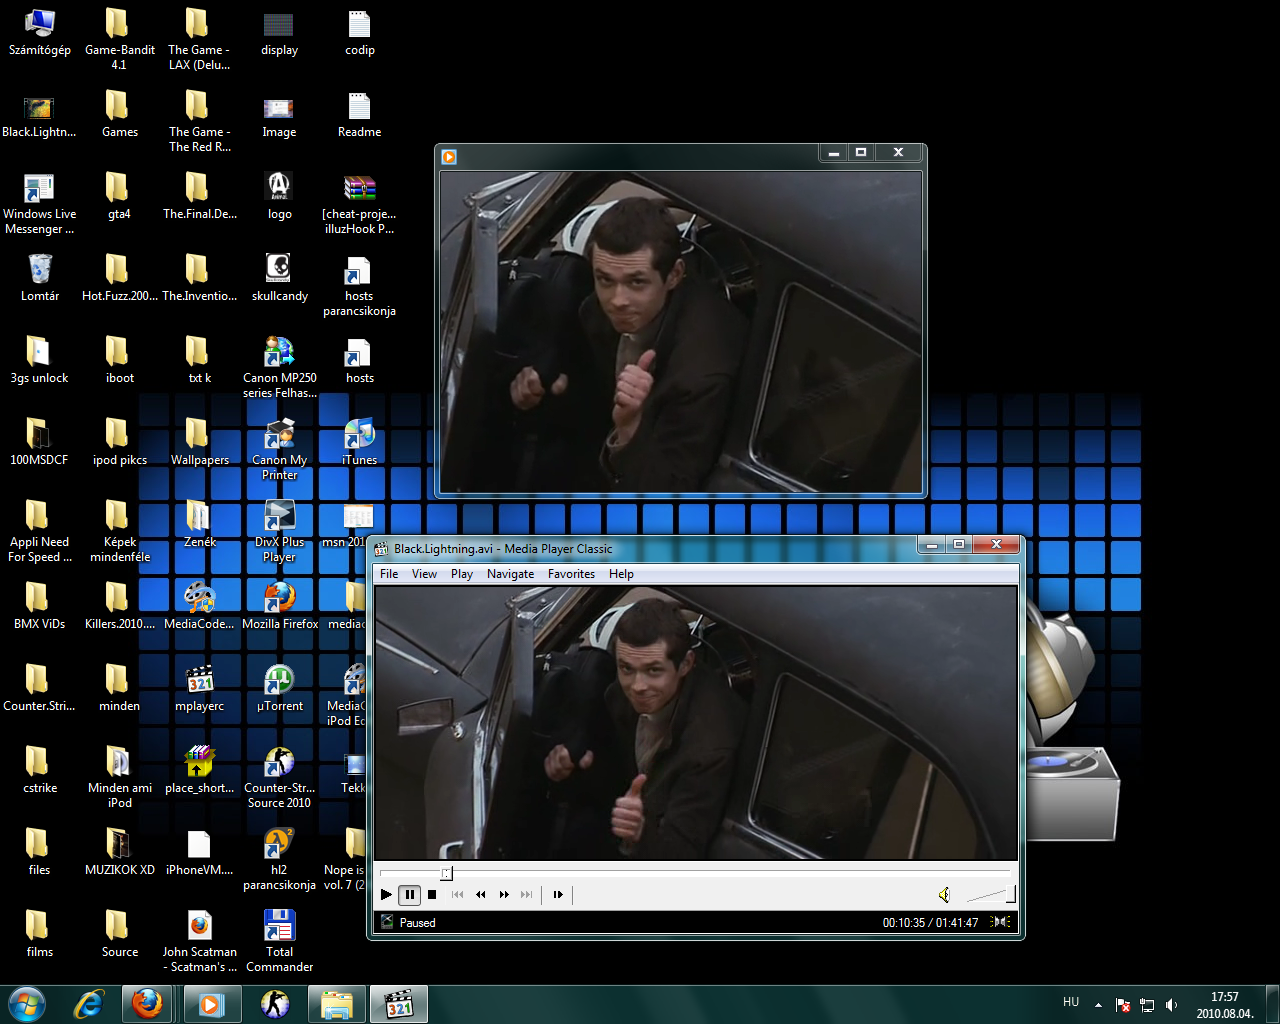Select the place_short... desktop icon
The image size is (1280, 1024).
coord(200,770)
